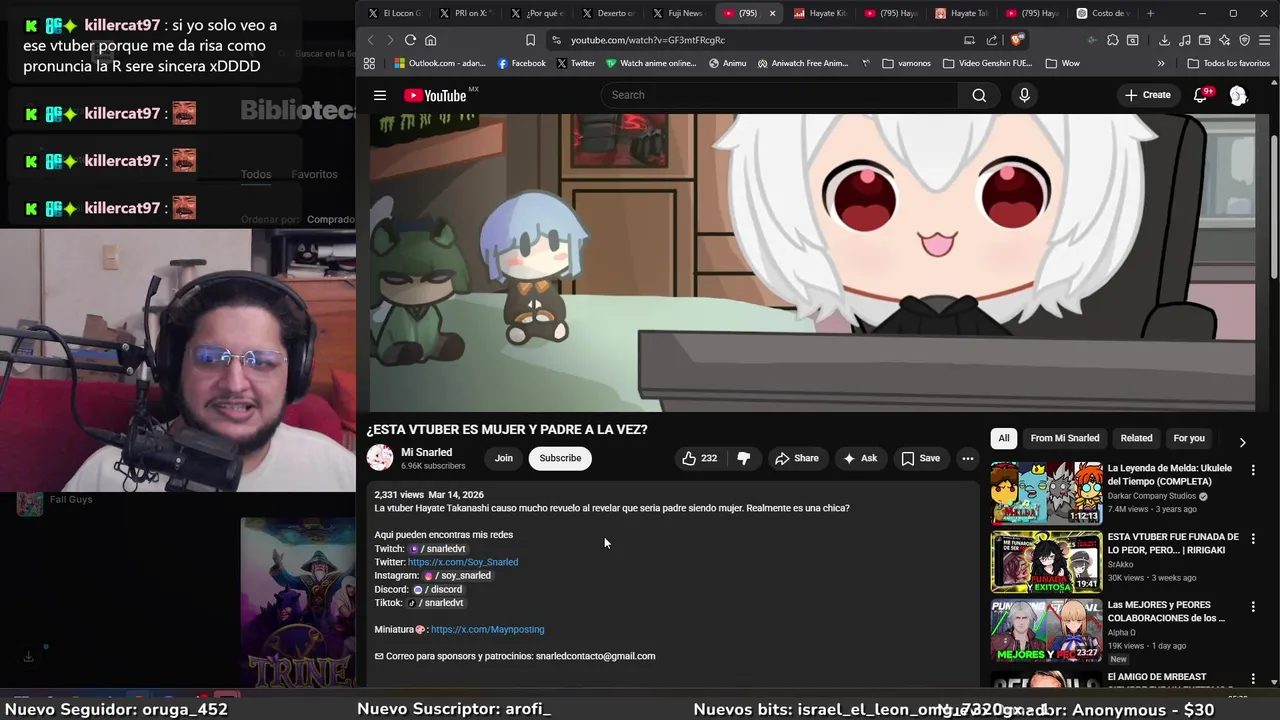Image resolution: width=1280 pixels, height=720 pixels.
Task: Open the Mi Snarled channel avatar
Action: point(380,458)
